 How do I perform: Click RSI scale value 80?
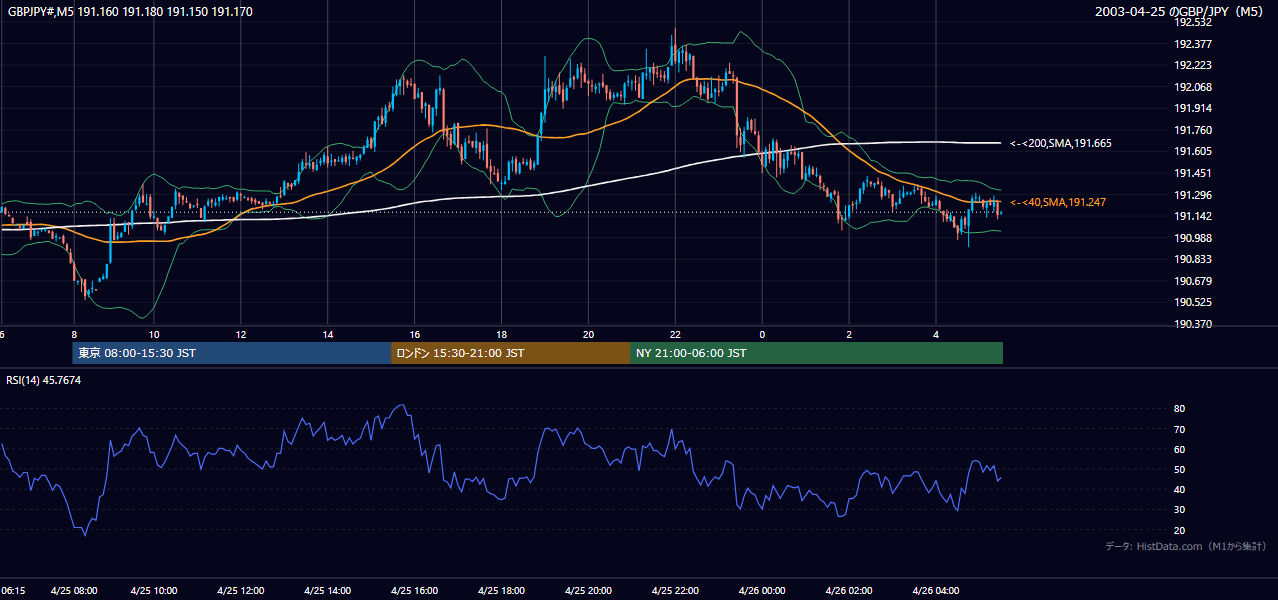click(1179, 409)
